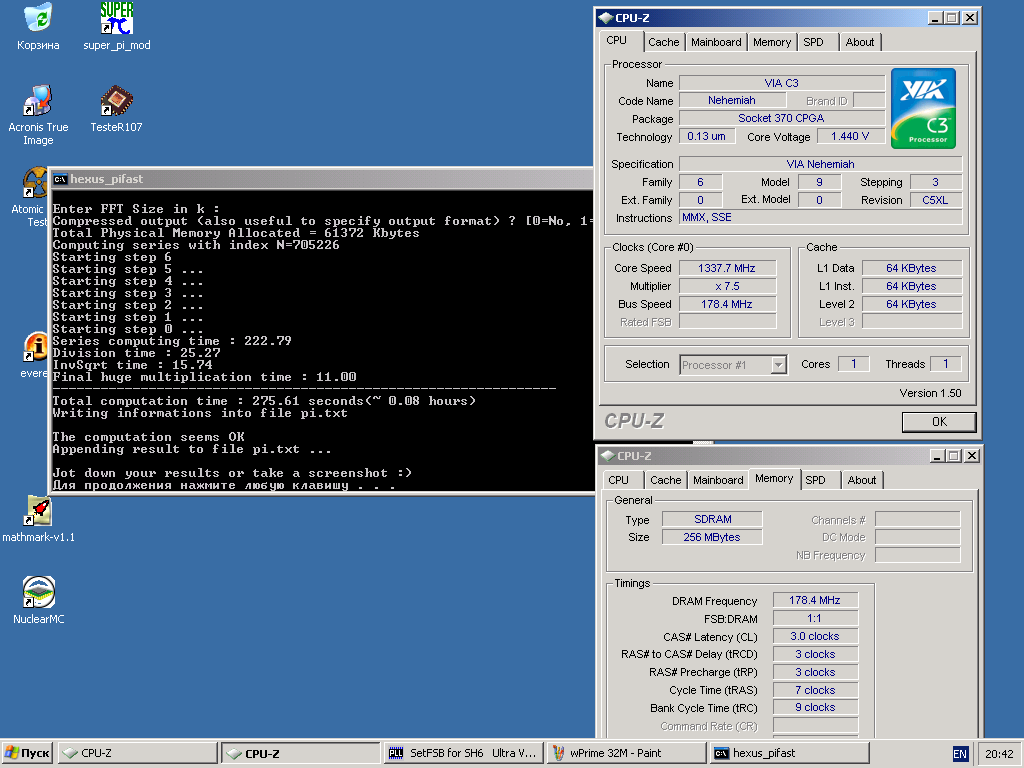Click the hexus_pifast console title bar icon
The height and width of the screenshot is (768, 1024).
tap(61, 179)
